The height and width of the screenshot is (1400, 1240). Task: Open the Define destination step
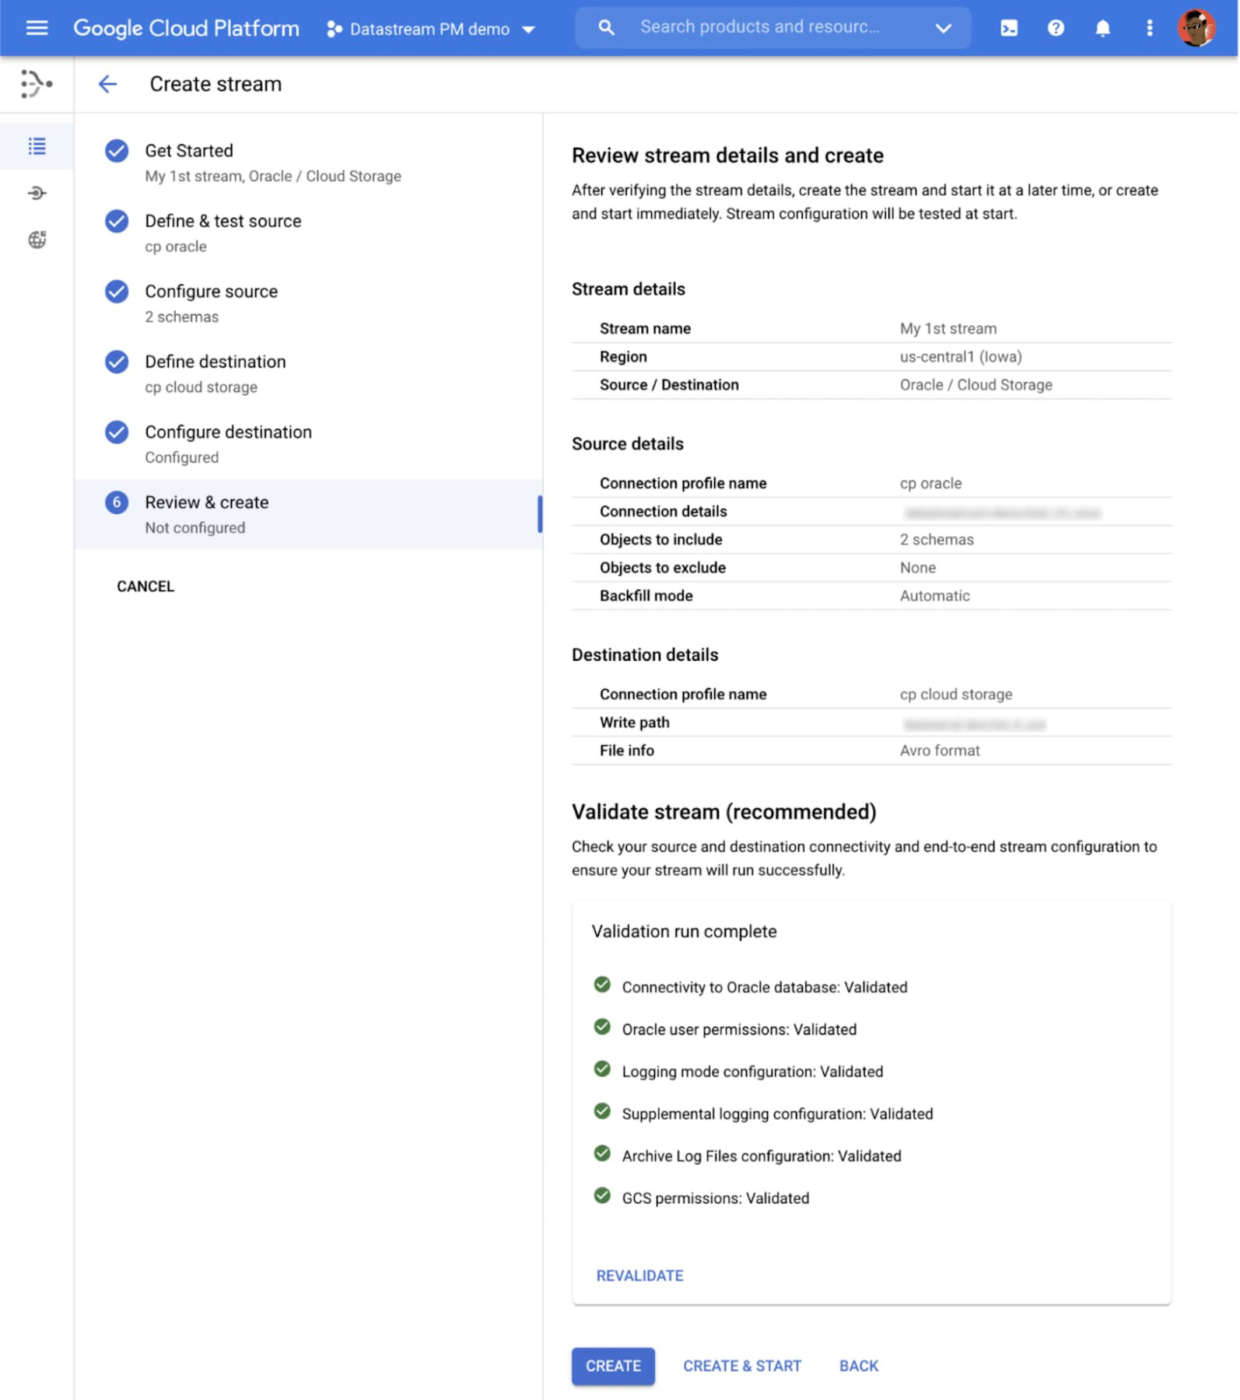click(215, 362)
